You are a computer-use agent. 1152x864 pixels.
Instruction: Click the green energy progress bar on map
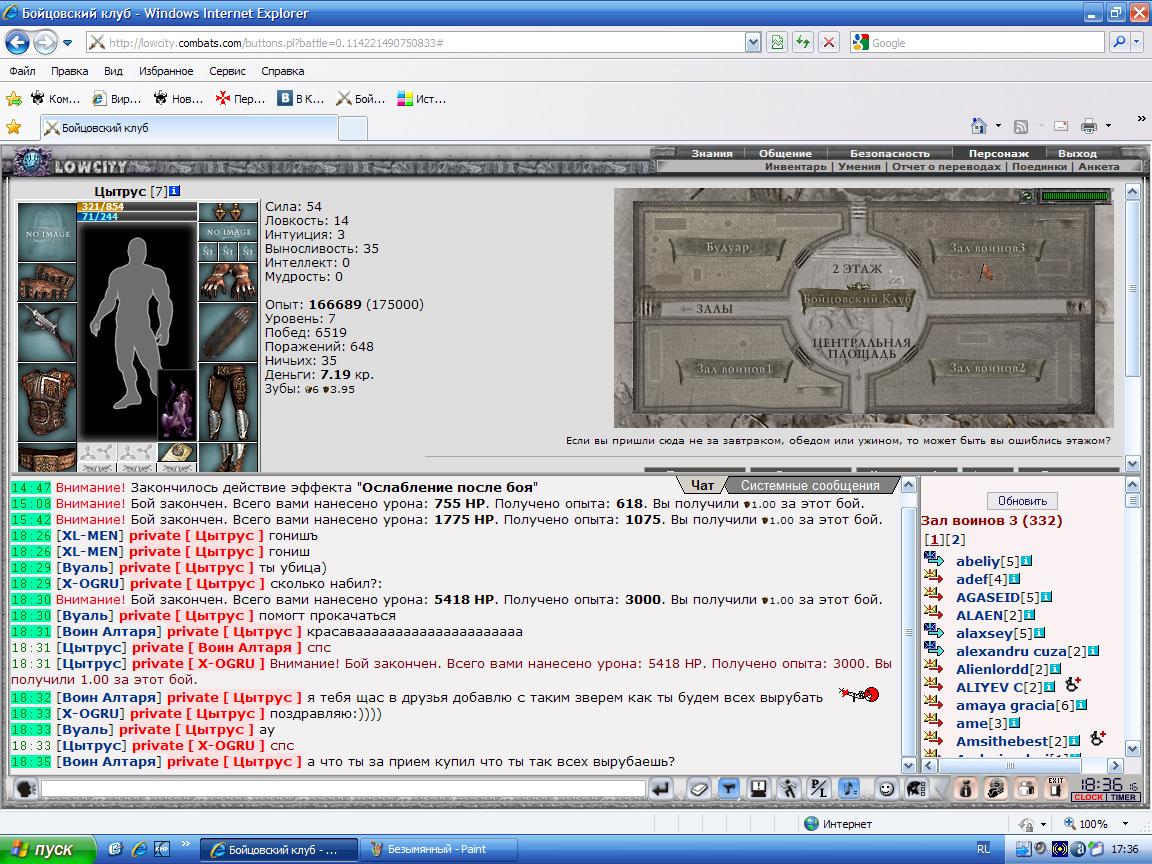[x=1076, y=196]
